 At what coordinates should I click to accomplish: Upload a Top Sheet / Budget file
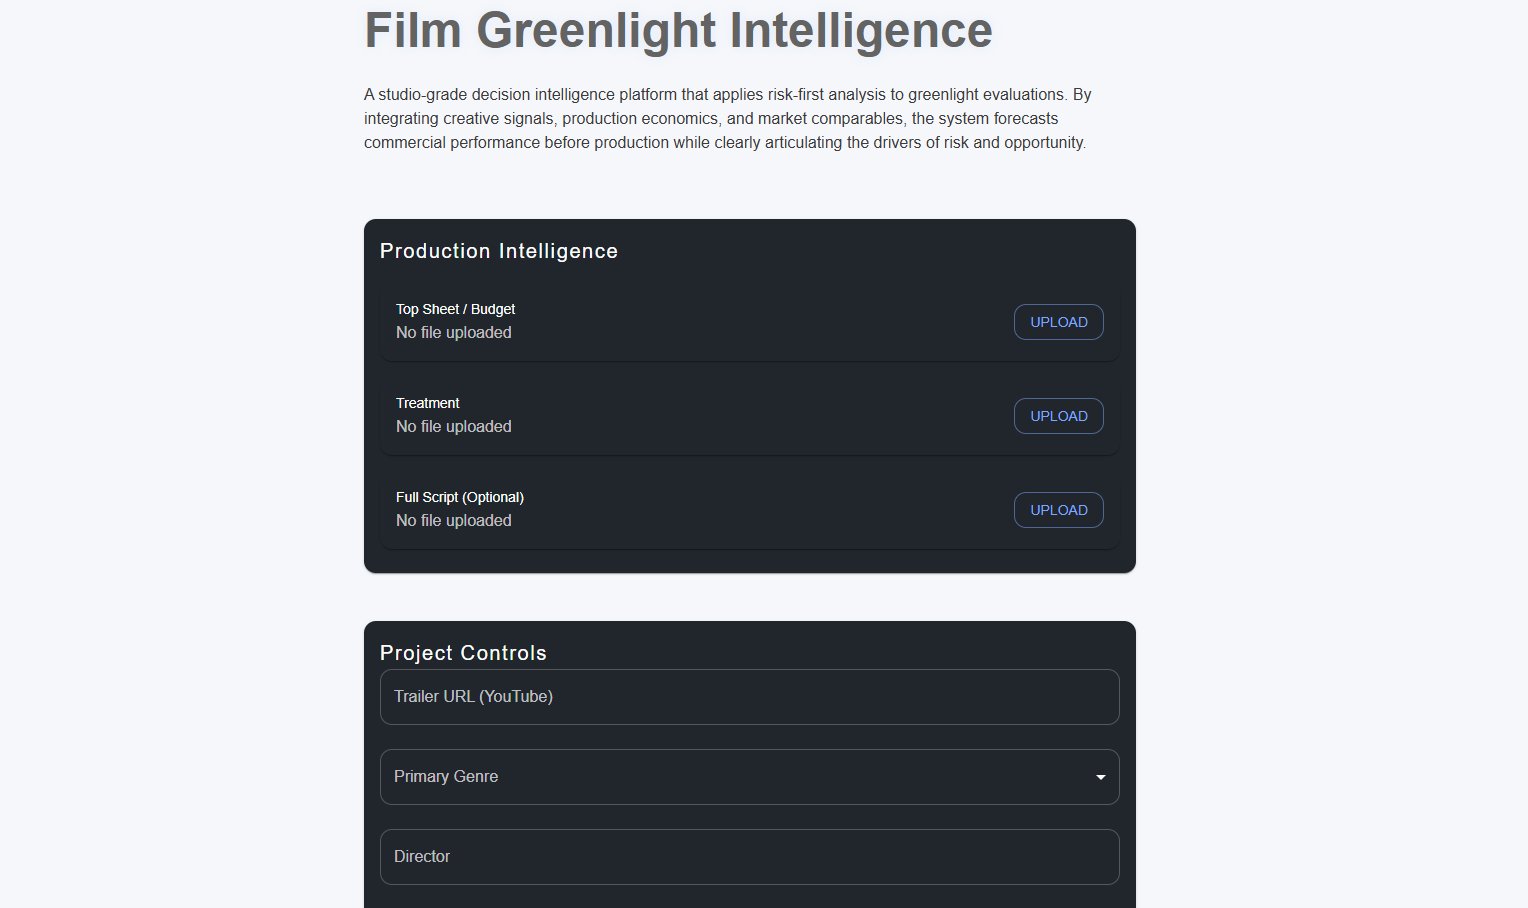click(1058, 322)
